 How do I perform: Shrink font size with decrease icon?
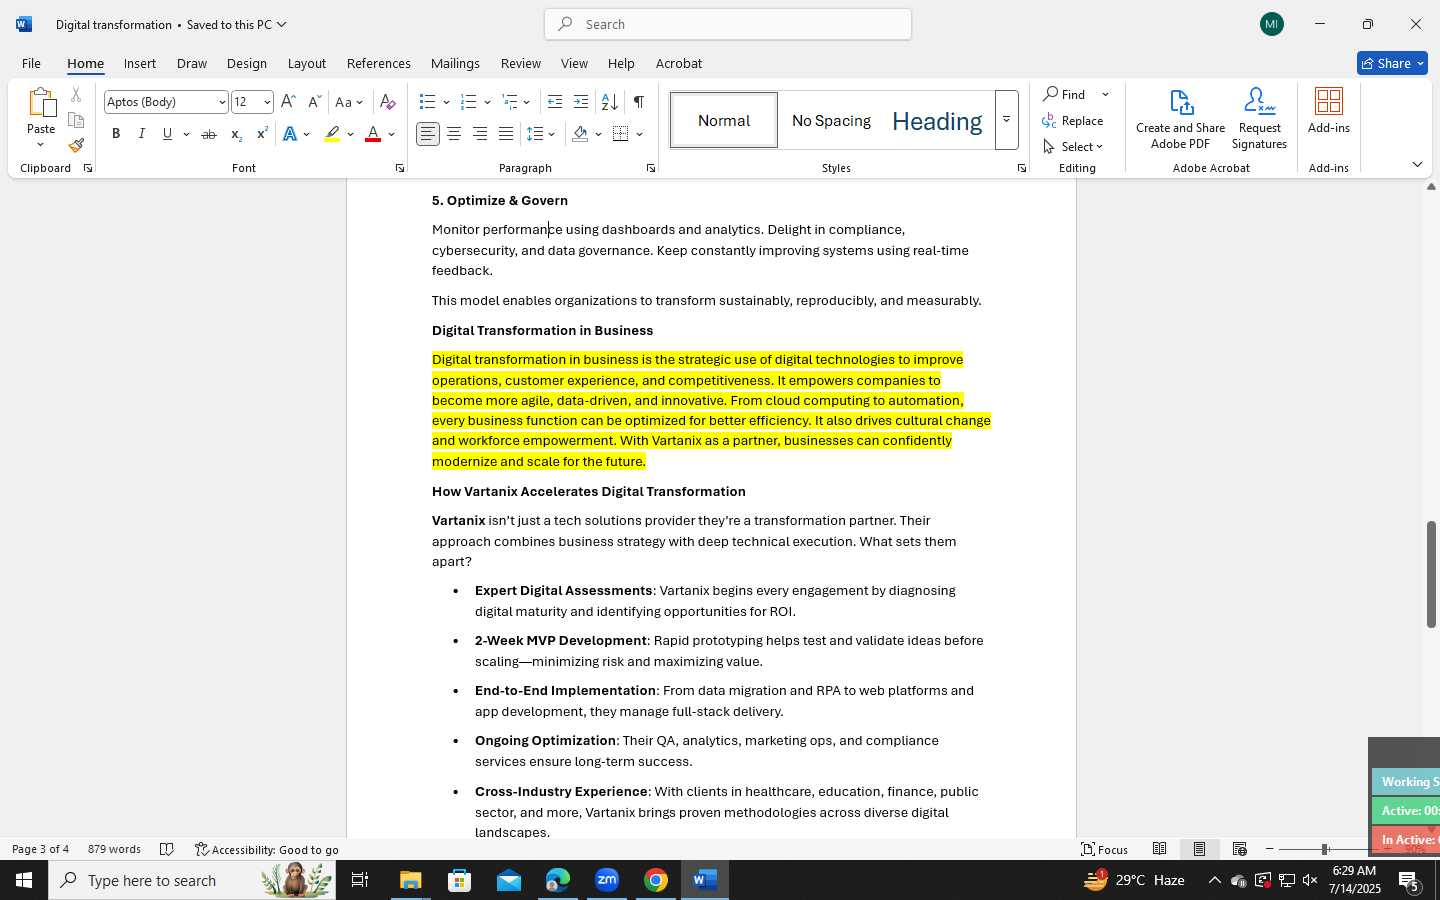[314, 102]
